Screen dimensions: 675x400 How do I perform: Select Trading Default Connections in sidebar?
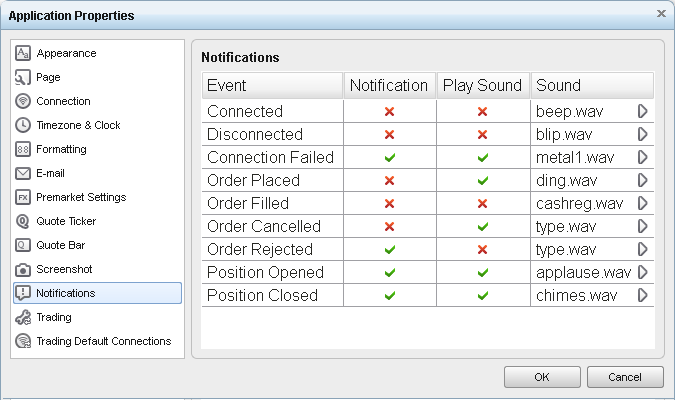(103, 341)
